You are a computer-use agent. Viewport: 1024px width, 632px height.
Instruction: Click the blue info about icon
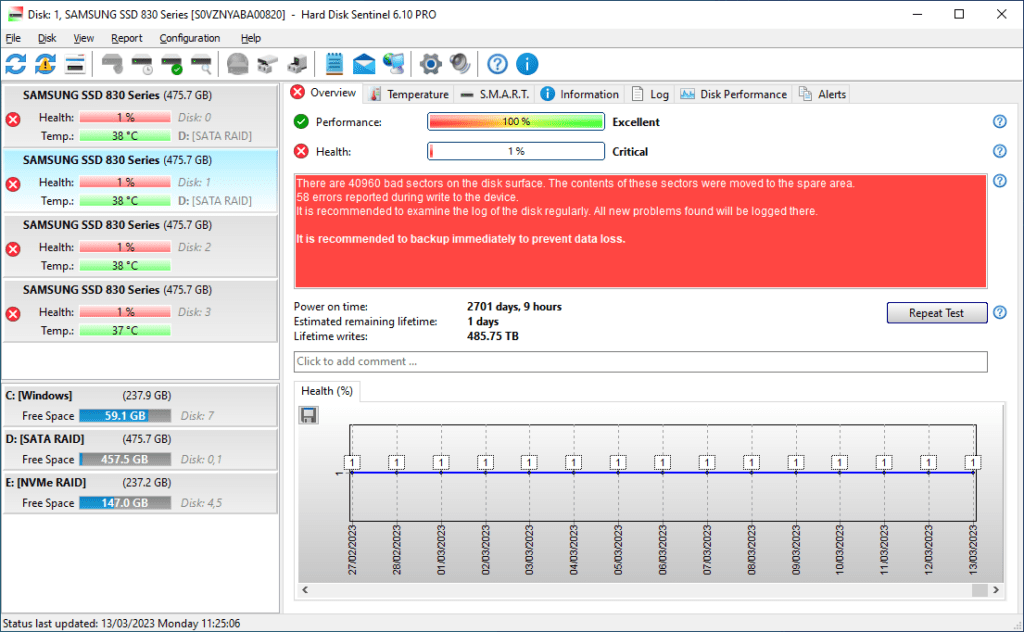click(527, 65)
